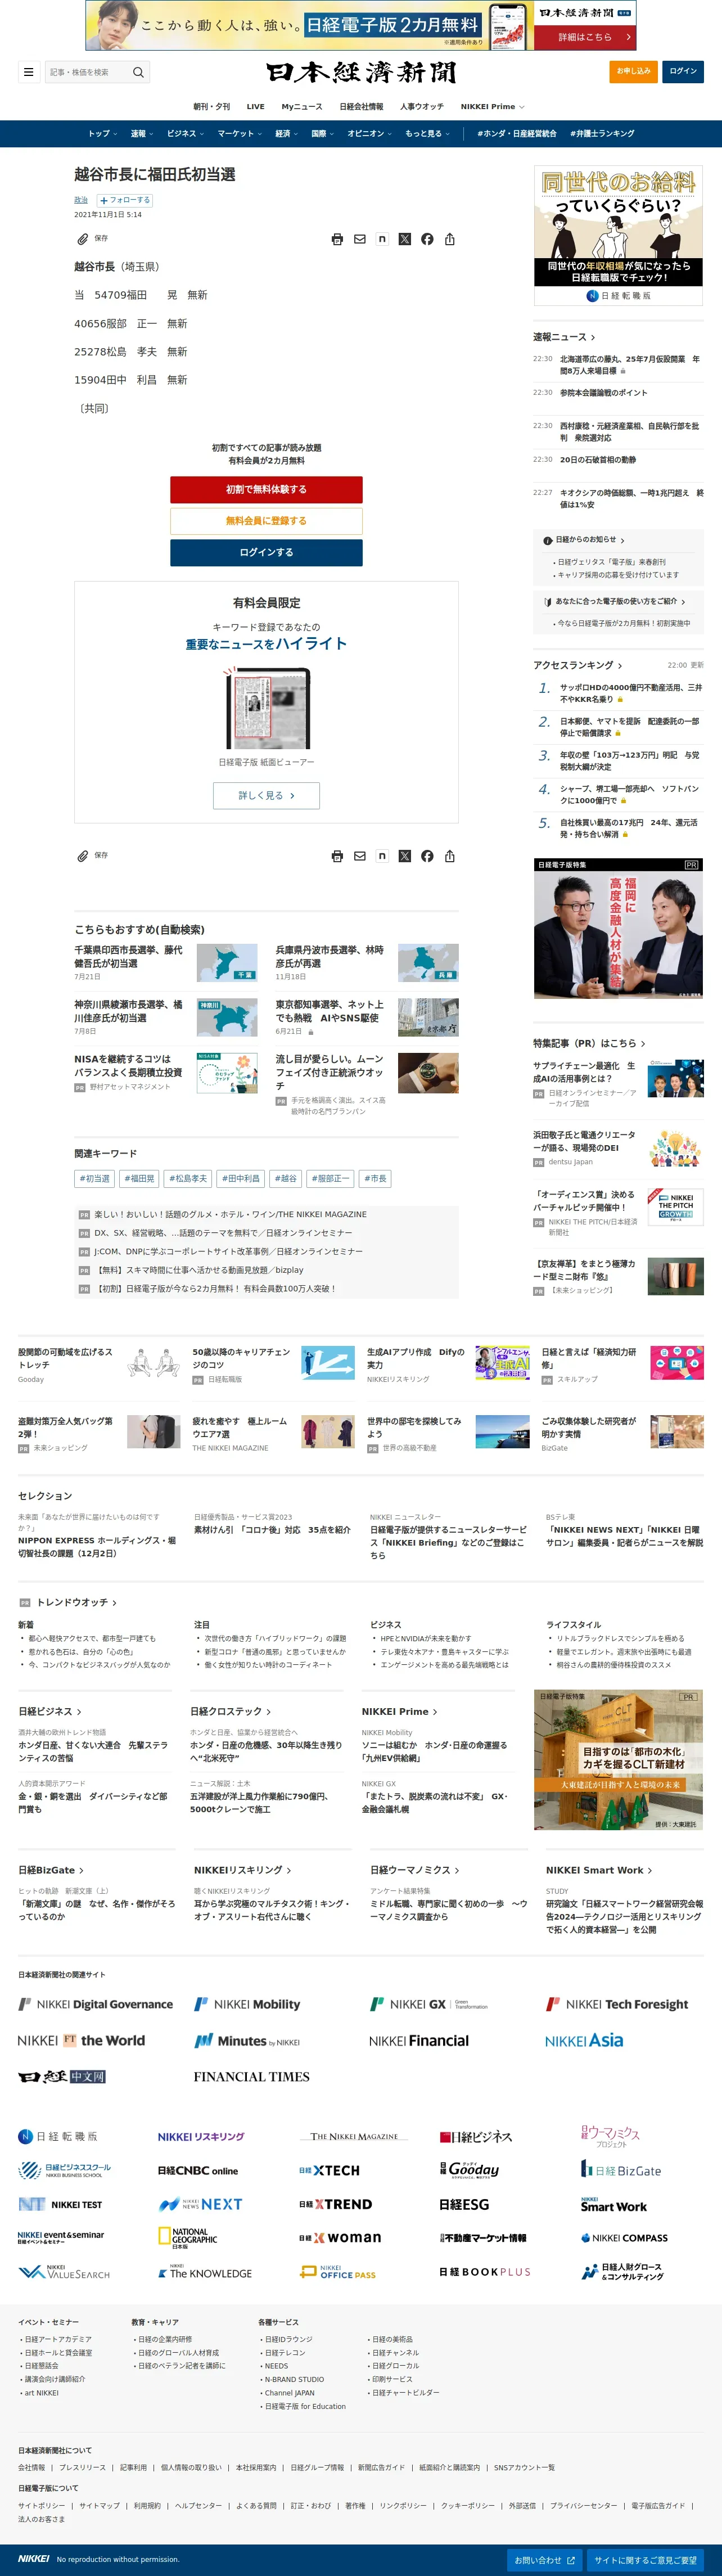Open the 速報ニュース section heading

(x=564, y=337)
